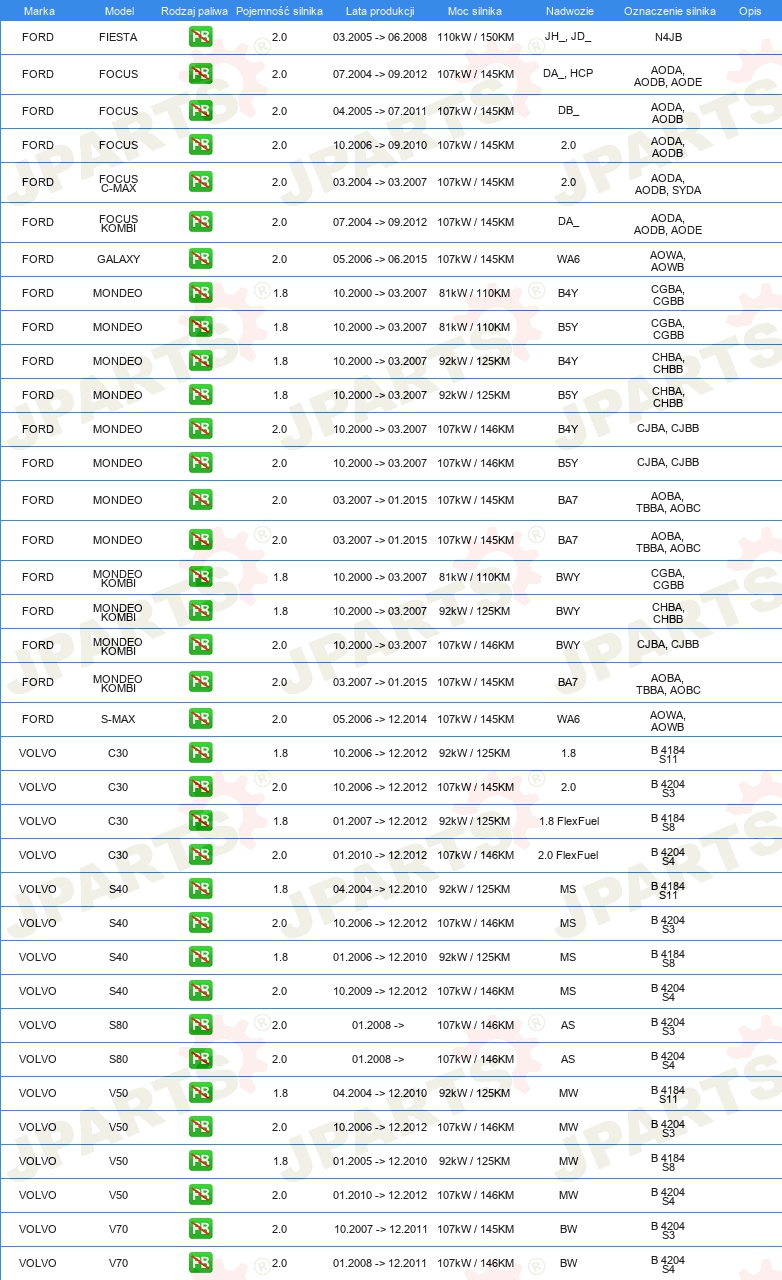
Task: Click production years 01.2008 -> 12.2011
Action: [x=380, y=1263]
